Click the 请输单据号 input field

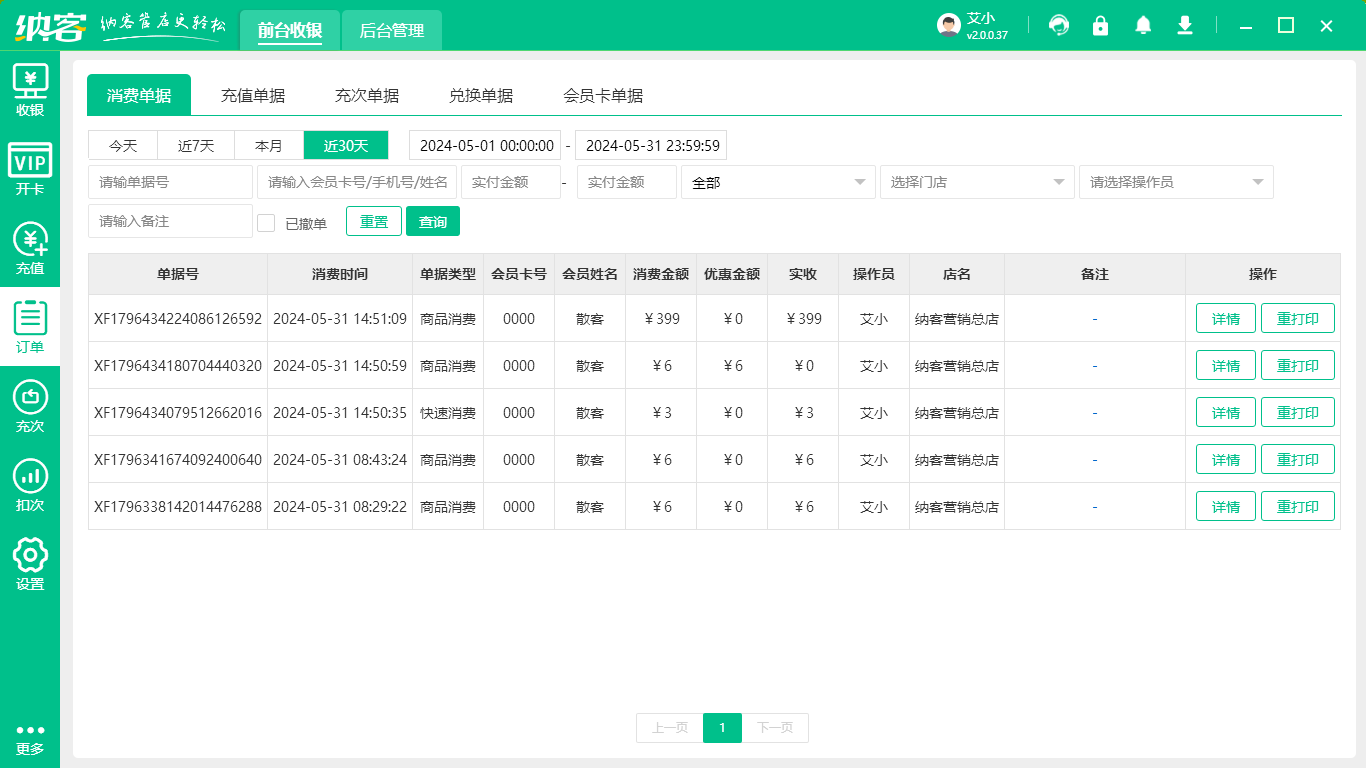click(x=170, y=182)
